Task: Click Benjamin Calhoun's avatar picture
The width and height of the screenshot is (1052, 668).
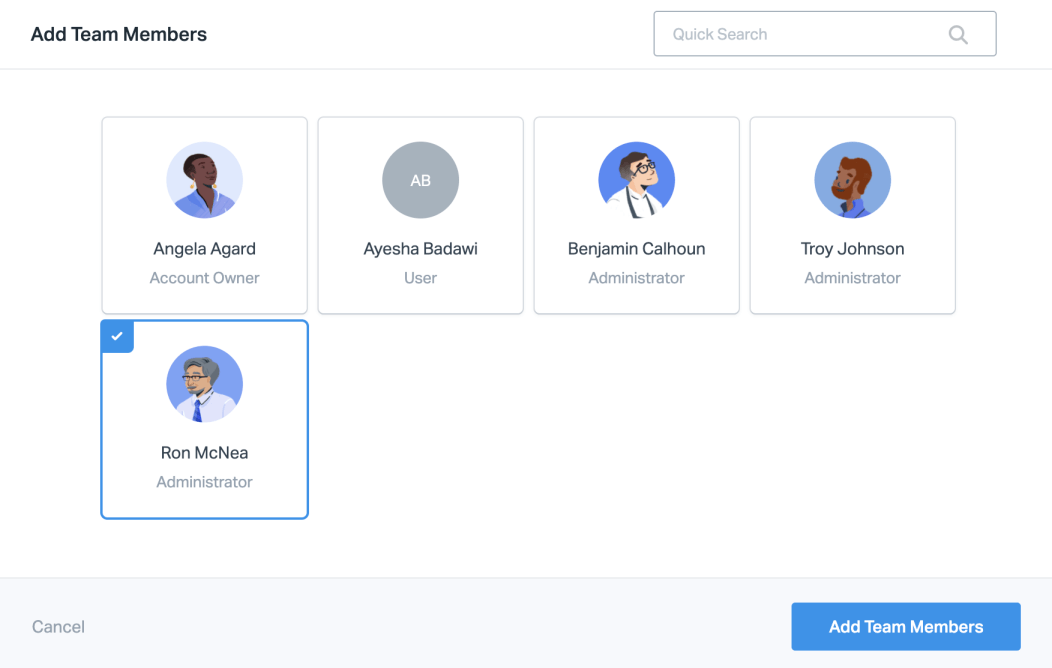Action: pyautogui.click(x=637, y=180)
